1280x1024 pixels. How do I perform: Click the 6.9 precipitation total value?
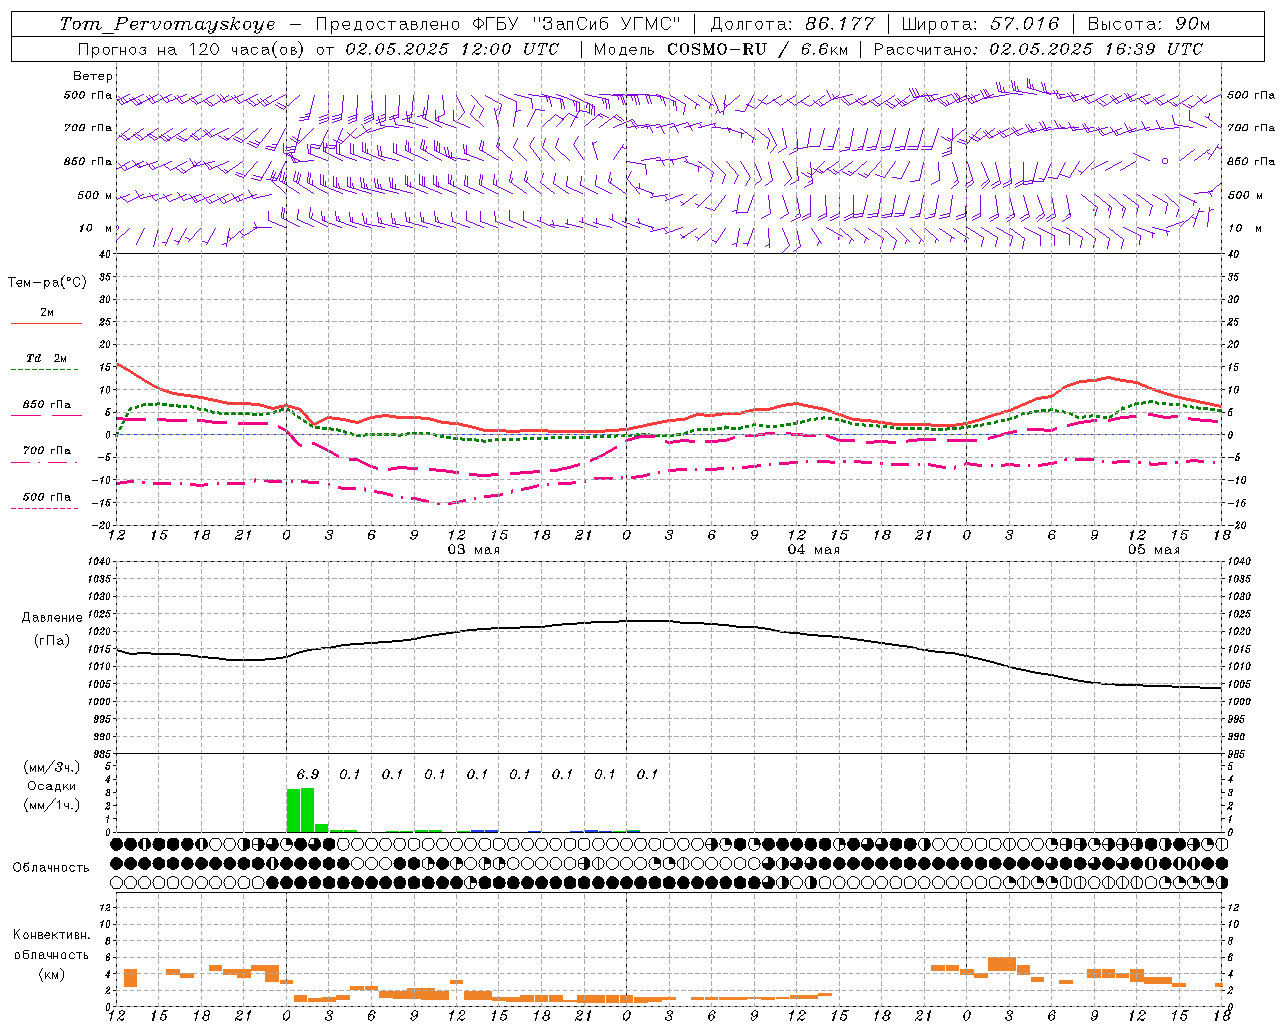click(308, 774)
